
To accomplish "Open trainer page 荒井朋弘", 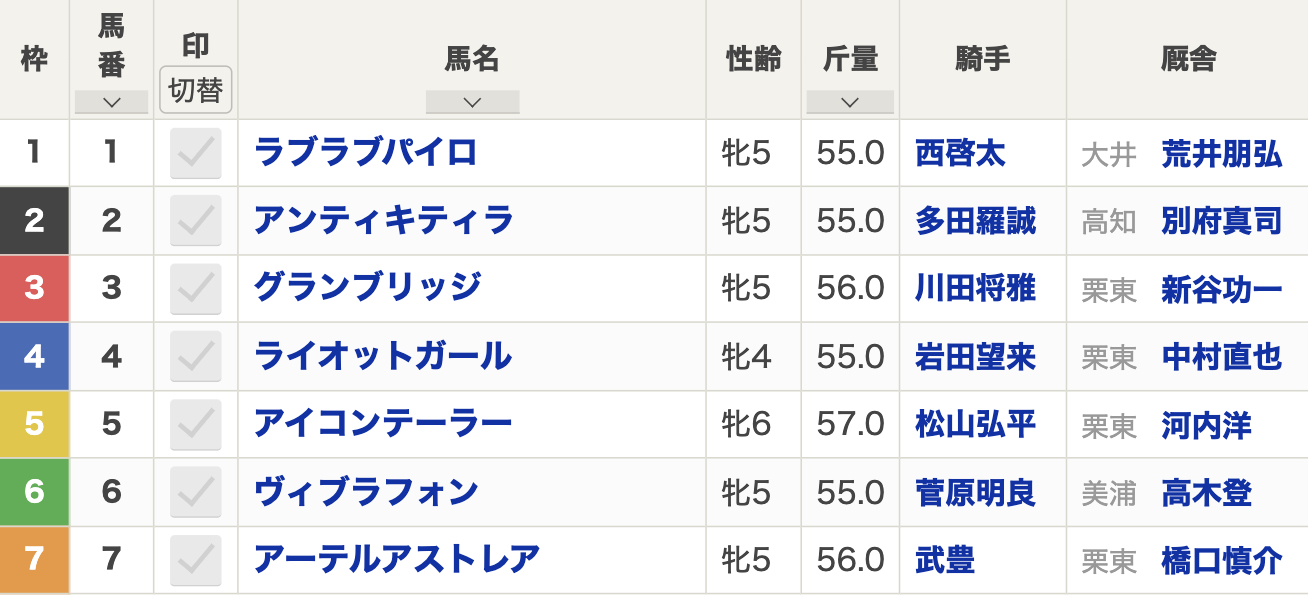I will [1222, 153].
